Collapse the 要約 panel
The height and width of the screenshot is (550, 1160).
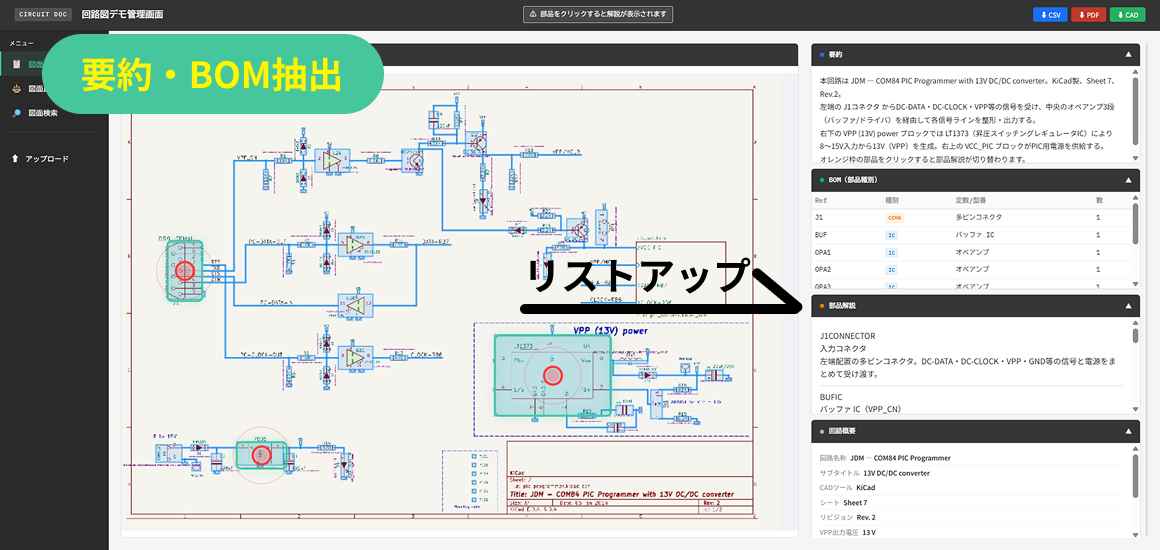coord(1128,55)
